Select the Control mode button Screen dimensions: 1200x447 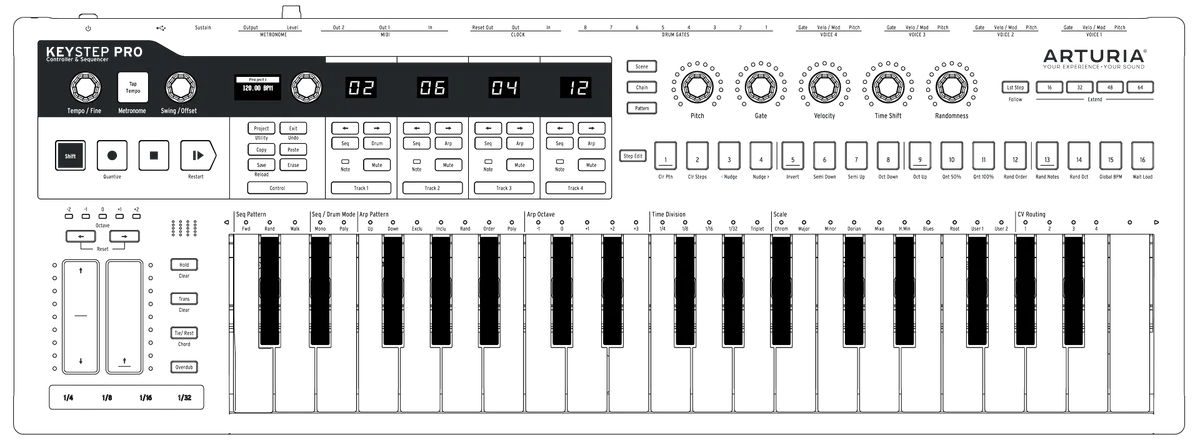pos(277,188)
